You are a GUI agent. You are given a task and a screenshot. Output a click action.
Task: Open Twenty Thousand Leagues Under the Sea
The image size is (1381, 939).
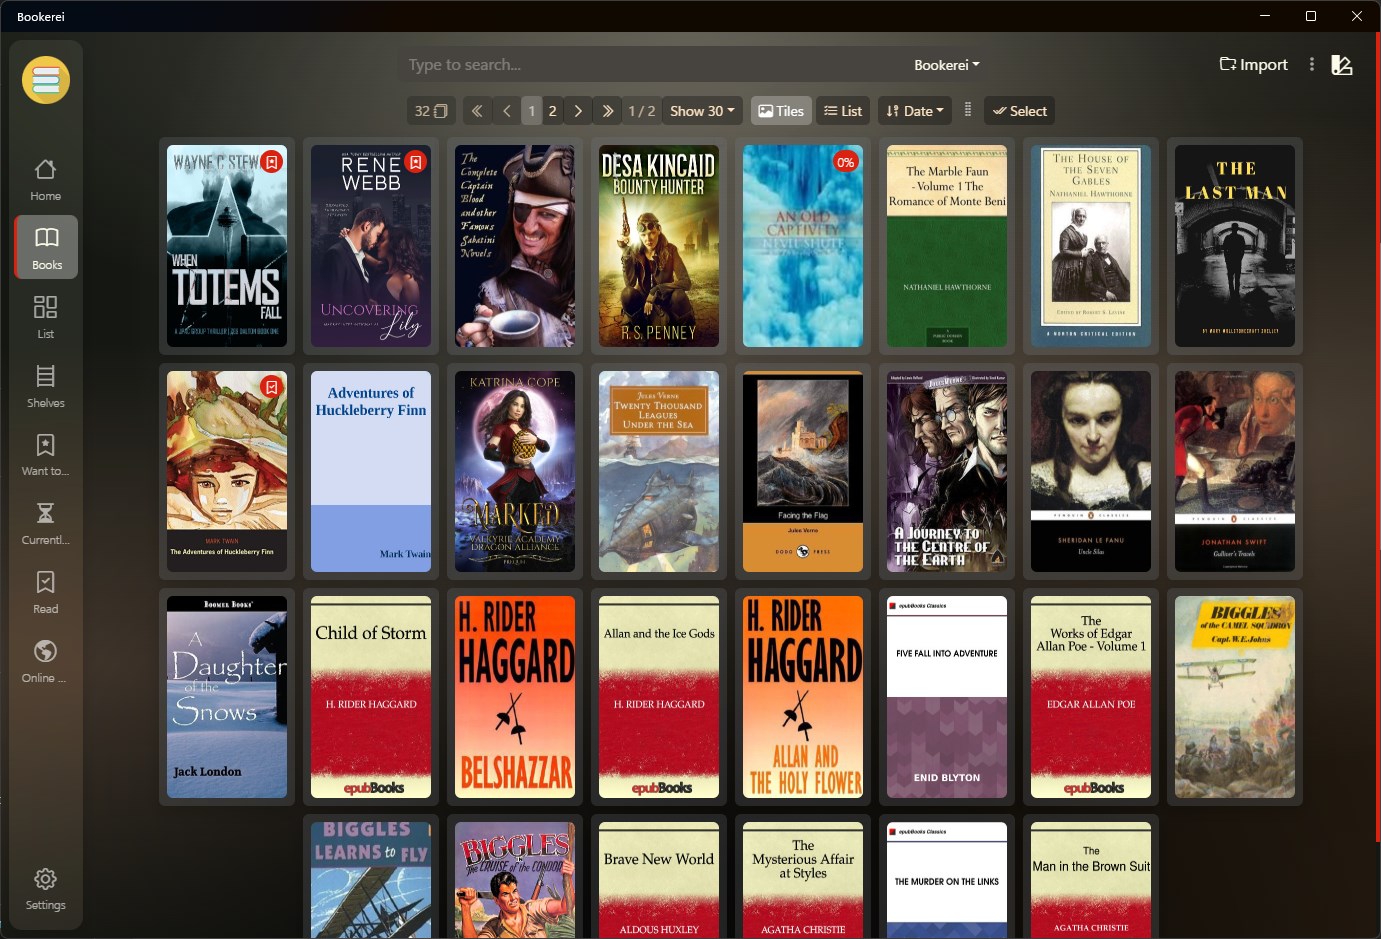[x=659, y=472]
